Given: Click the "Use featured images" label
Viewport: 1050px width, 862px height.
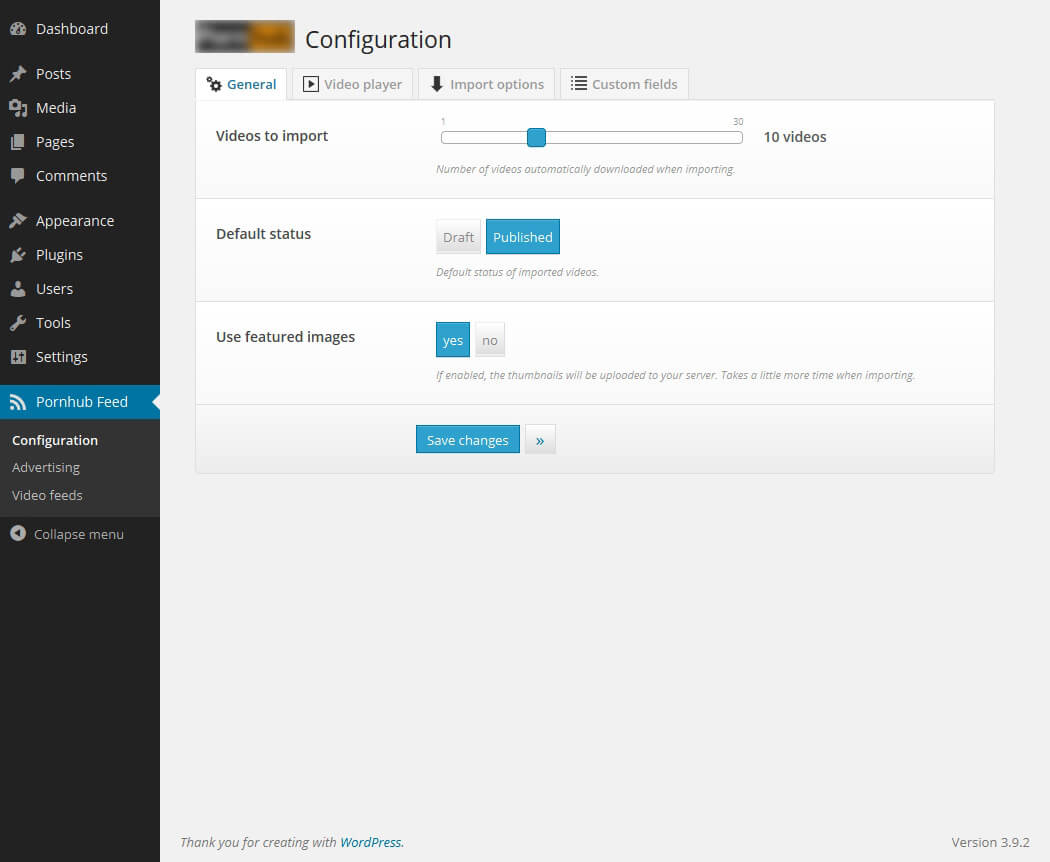Looking at the screenshot, I should [x=285, y=337].
